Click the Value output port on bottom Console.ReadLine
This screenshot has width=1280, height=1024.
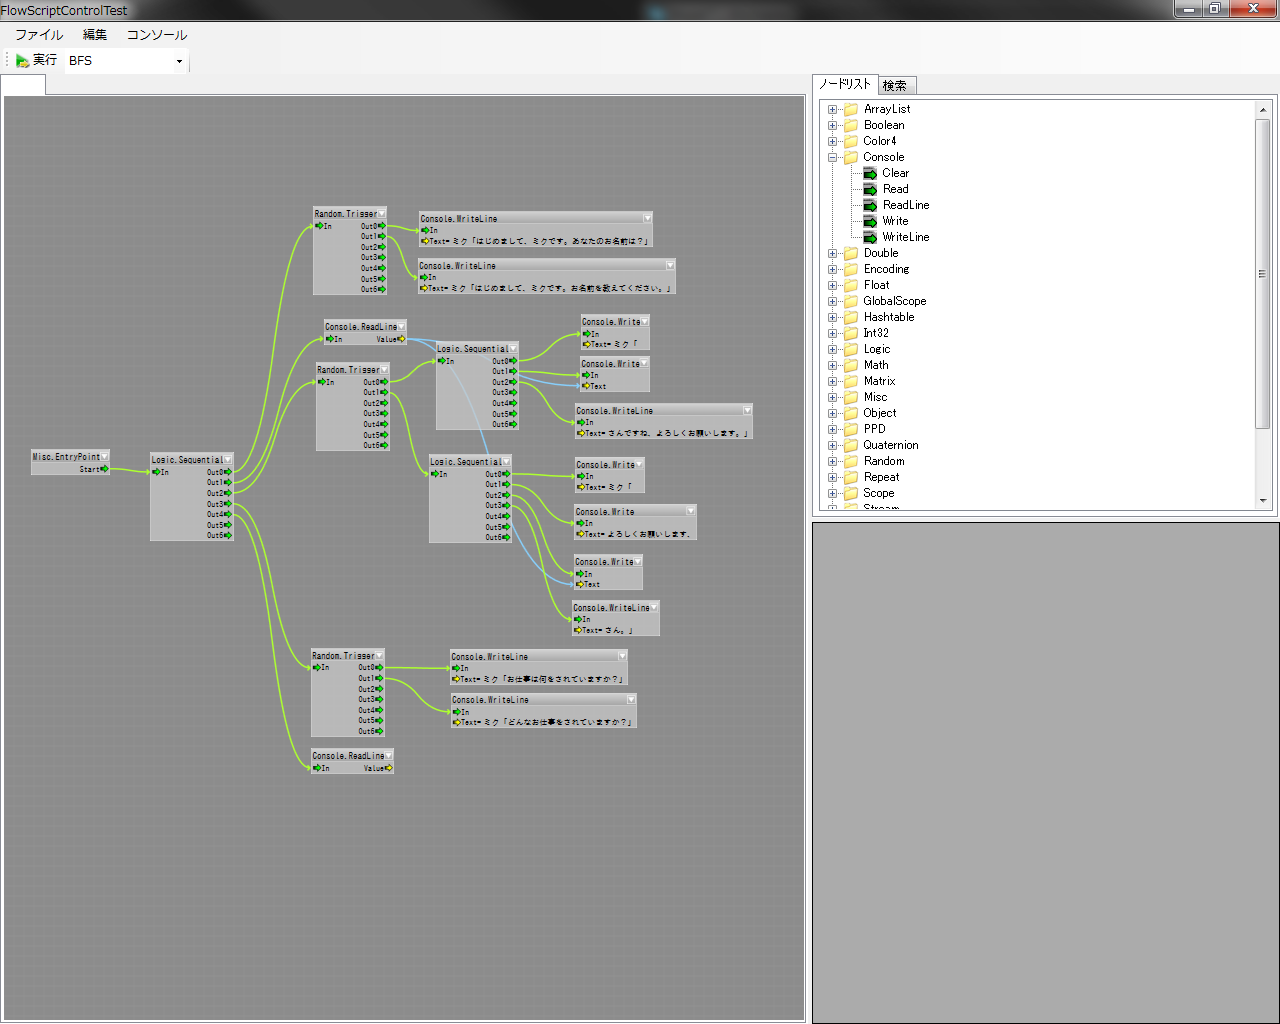point(389,768)
